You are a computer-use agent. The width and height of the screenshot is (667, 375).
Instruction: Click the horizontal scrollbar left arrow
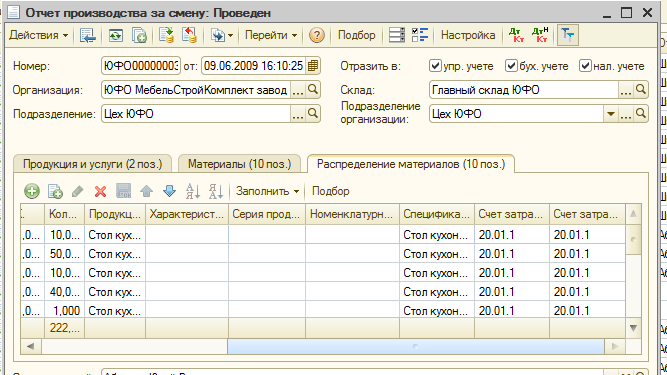(31, 347)
